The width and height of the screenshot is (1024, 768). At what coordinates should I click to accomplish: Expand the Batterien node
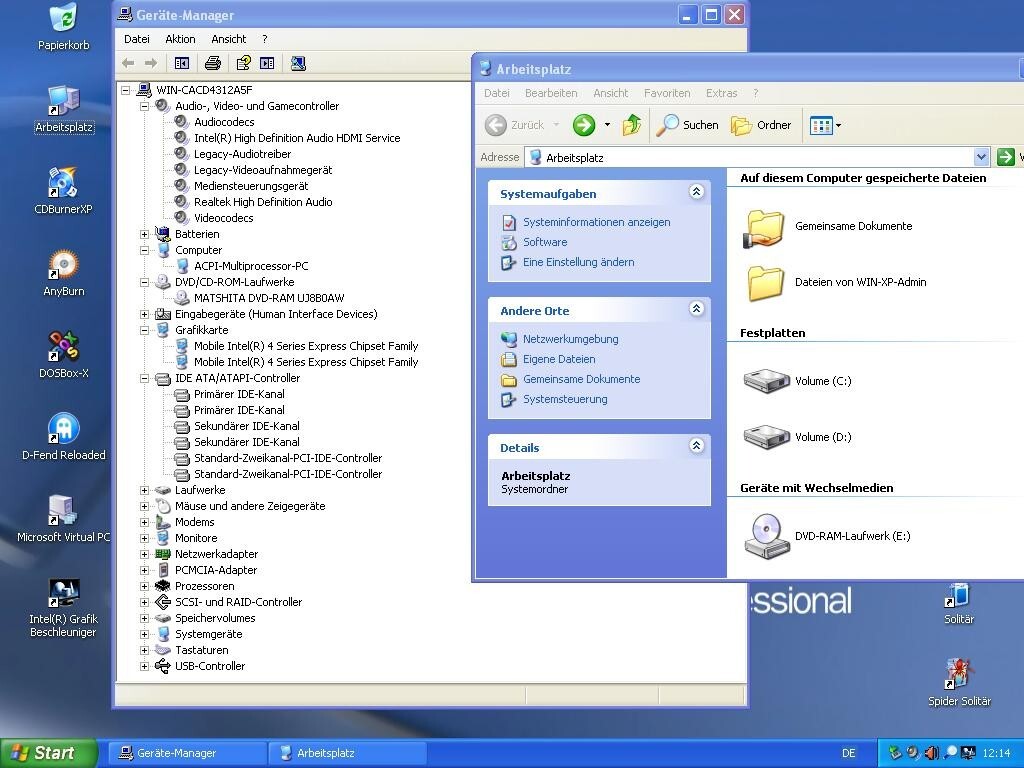[144, 234]
